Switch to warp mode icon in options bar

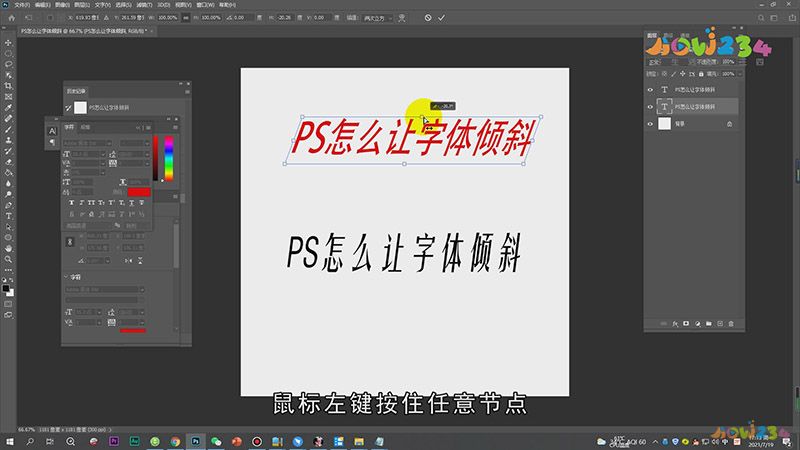(402, 18)
